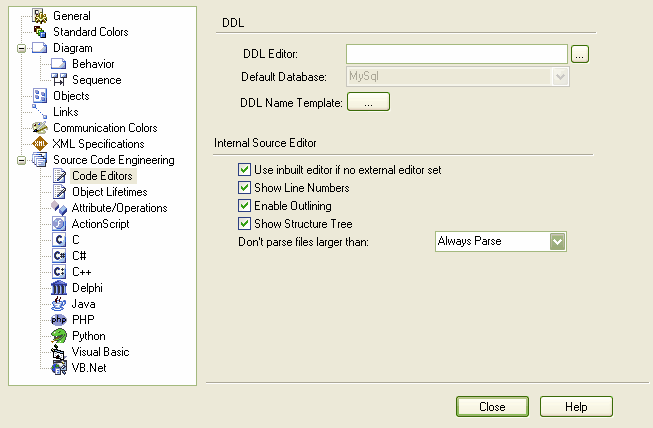Click the Attribute/Operations icon
This screenshot has height=428, width=653.
click(59, 208)
